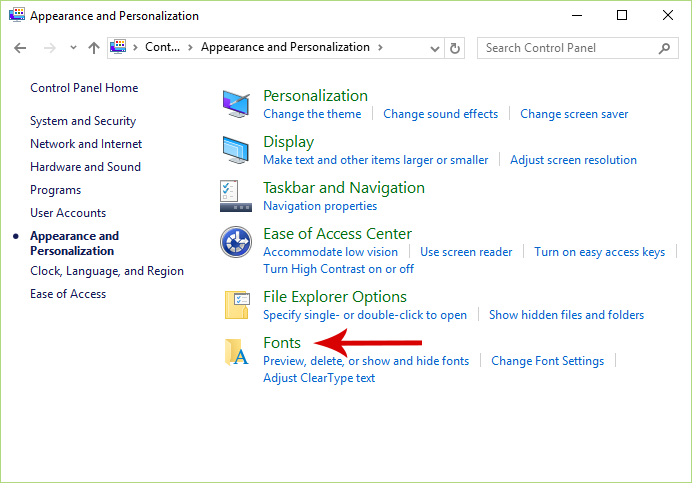Open Adjust screen resolution link
The image size is (692, 483).
coord(573,160)
